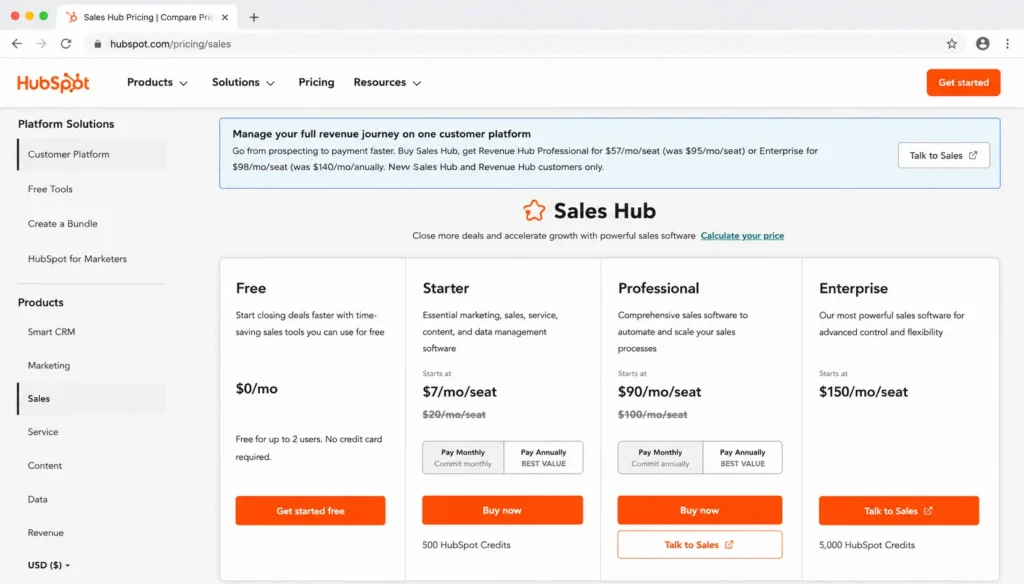Image resolution: width=1024 pixels, height=584 pixels.
Task: Close the Sales Hub Pricing tab
Action: coord(225,18)
